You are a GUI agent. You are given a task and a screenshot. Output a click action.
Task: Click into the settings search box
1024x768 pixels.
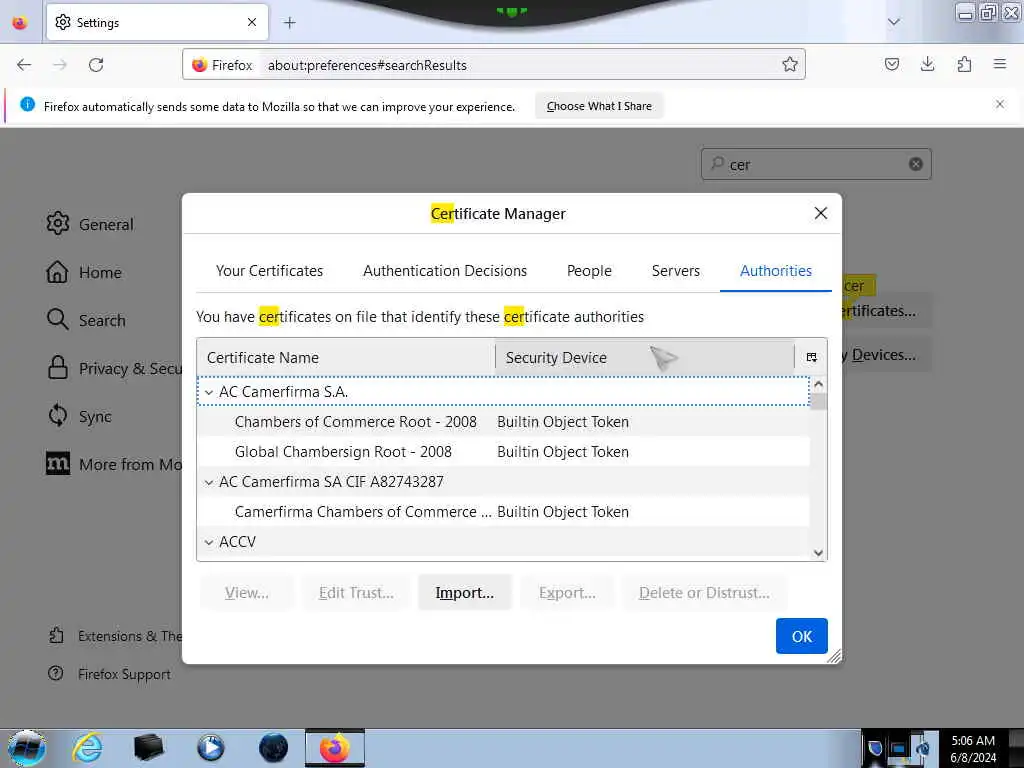pos(816,164)
